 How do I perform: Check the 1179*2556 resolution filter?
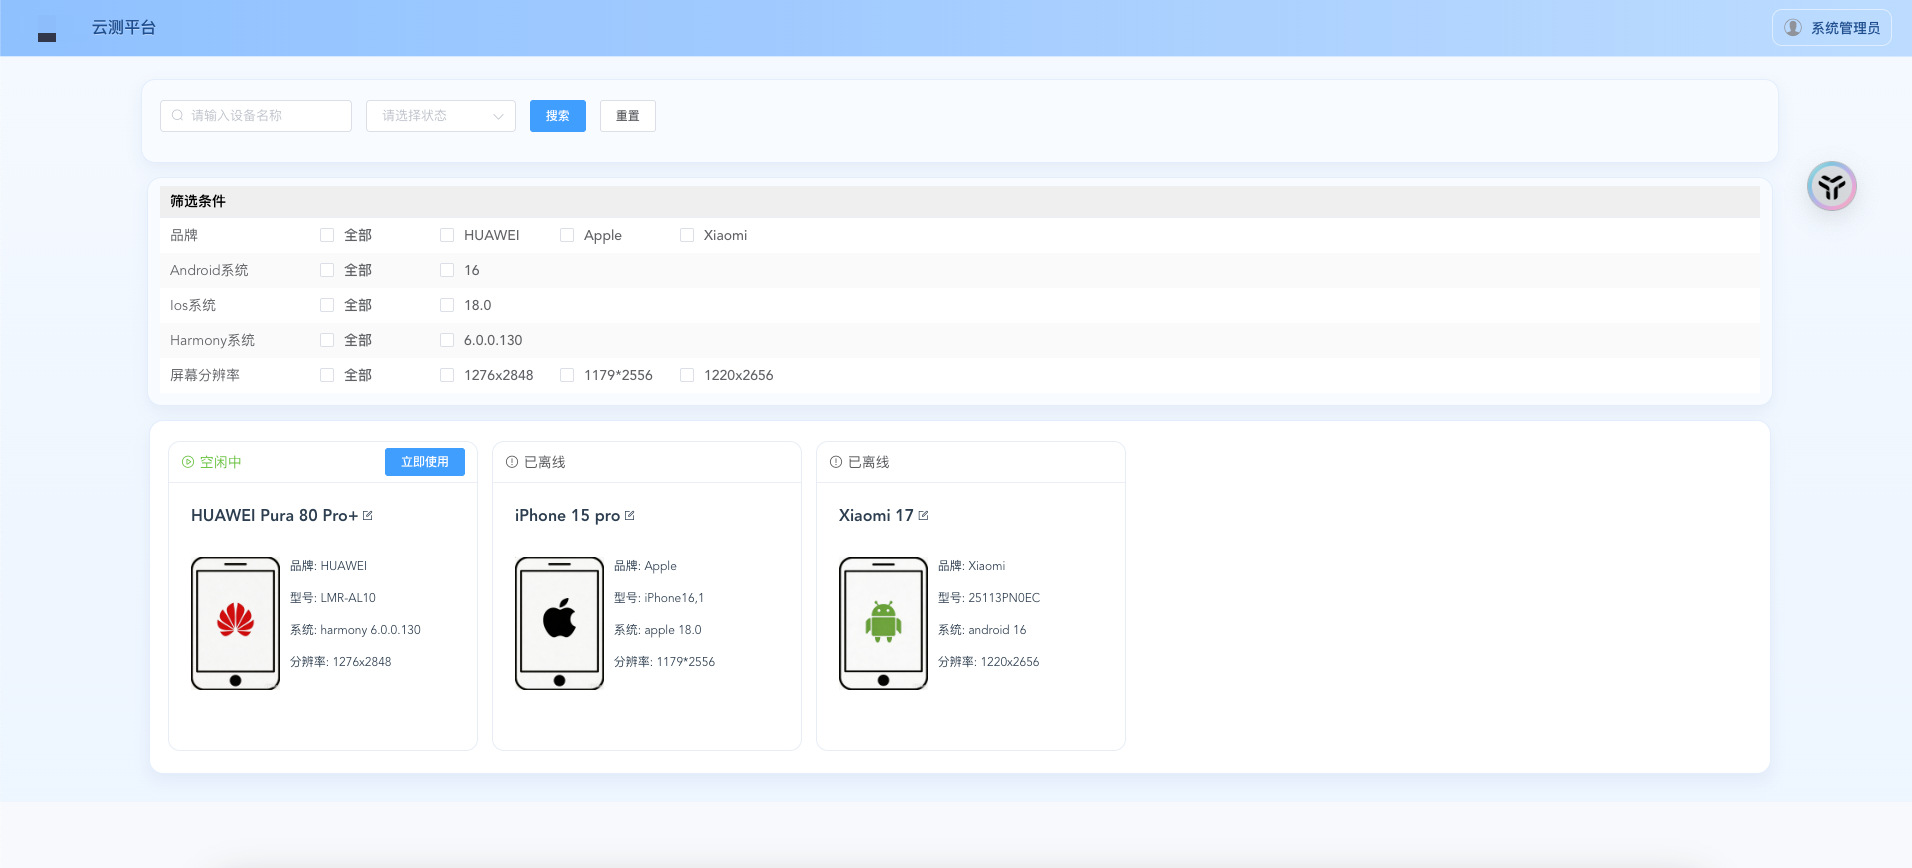pyautogui.click(x=567, y=375)
